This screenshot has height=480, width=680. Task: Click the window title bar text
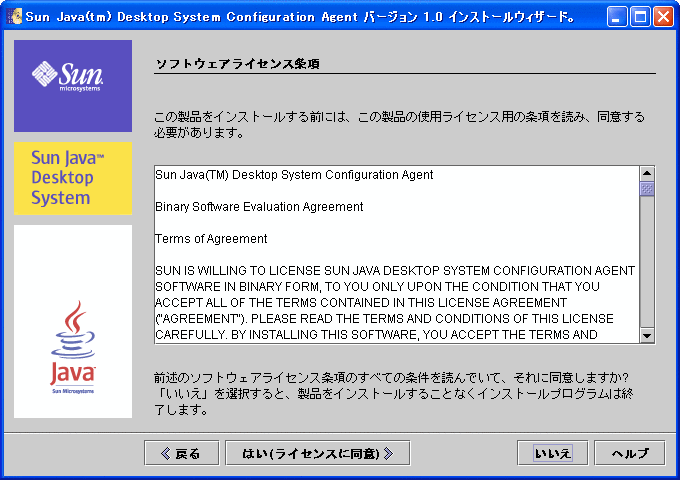tap(300, 17)
